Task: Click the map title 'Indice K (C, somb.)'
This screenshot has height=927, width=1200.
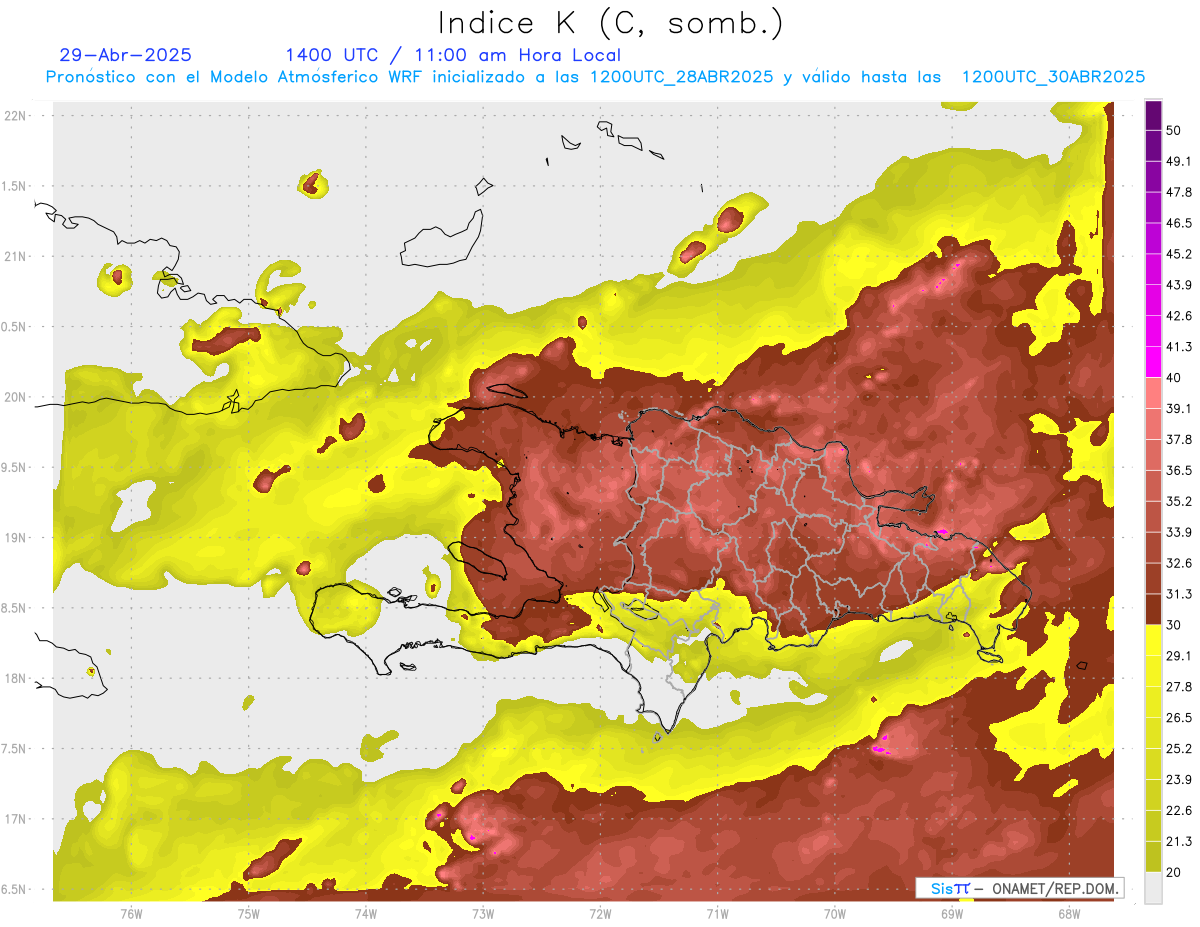Action: (x=610, y=22)
